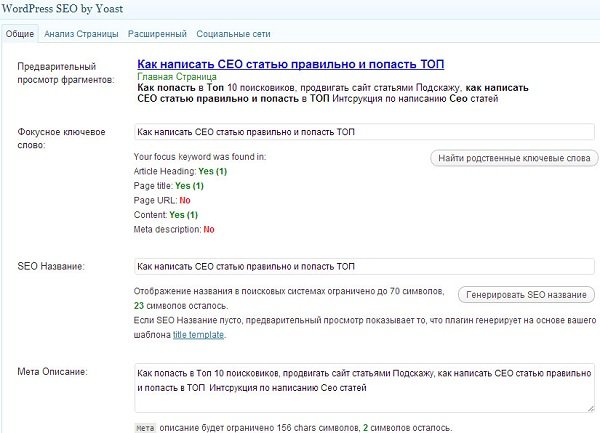Select the 'Article Heading: Yes (1)' line
Image resolution: width=600 pixels, height=433 pixels.
(180, 171)
